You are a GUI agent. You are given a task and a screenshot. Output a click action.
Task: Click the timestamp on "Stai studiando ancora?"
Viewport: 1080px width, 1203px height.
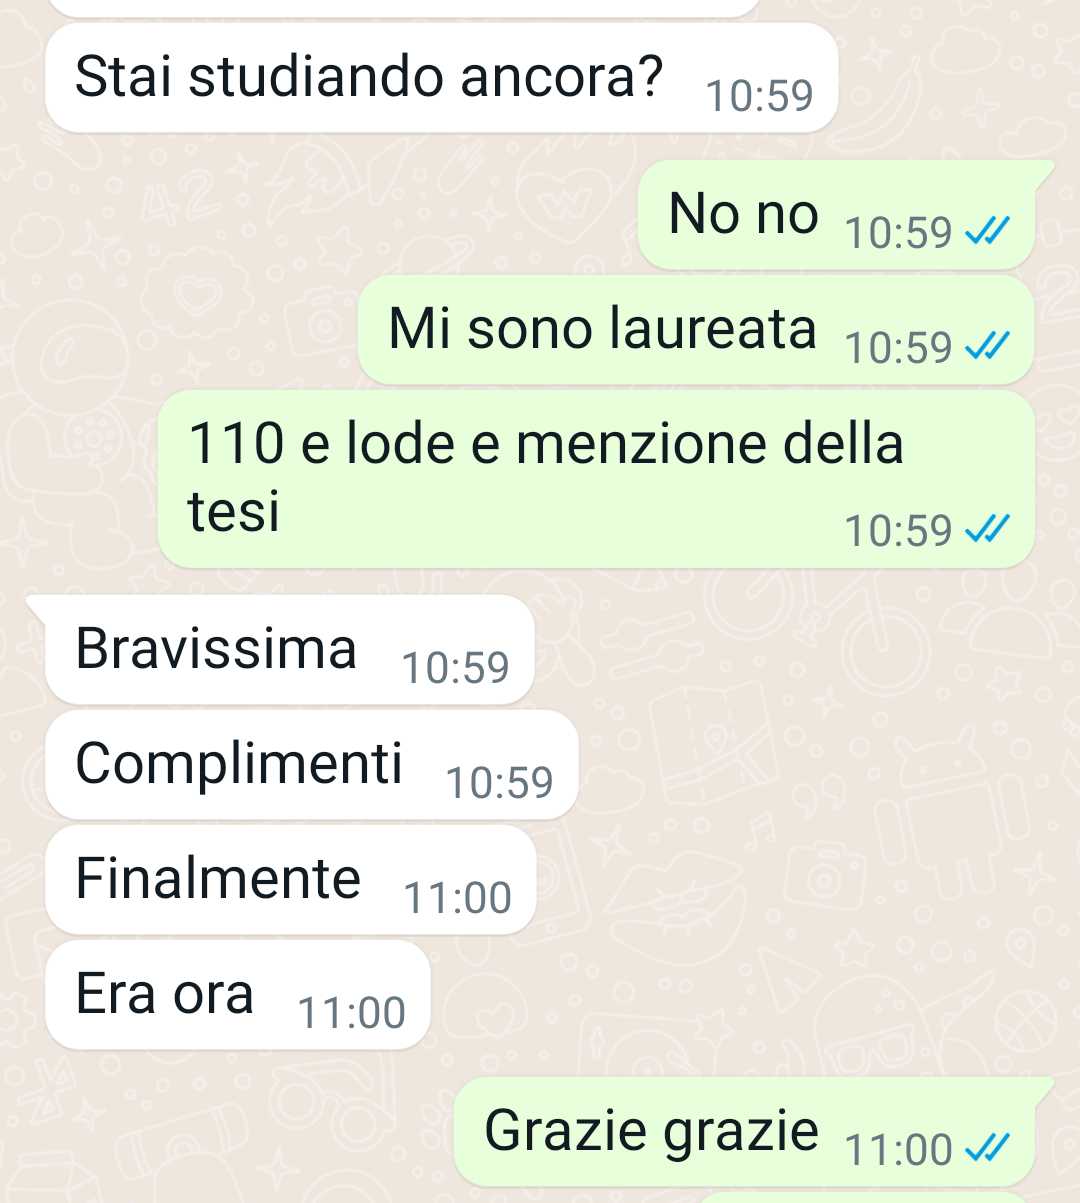point(759,96)
